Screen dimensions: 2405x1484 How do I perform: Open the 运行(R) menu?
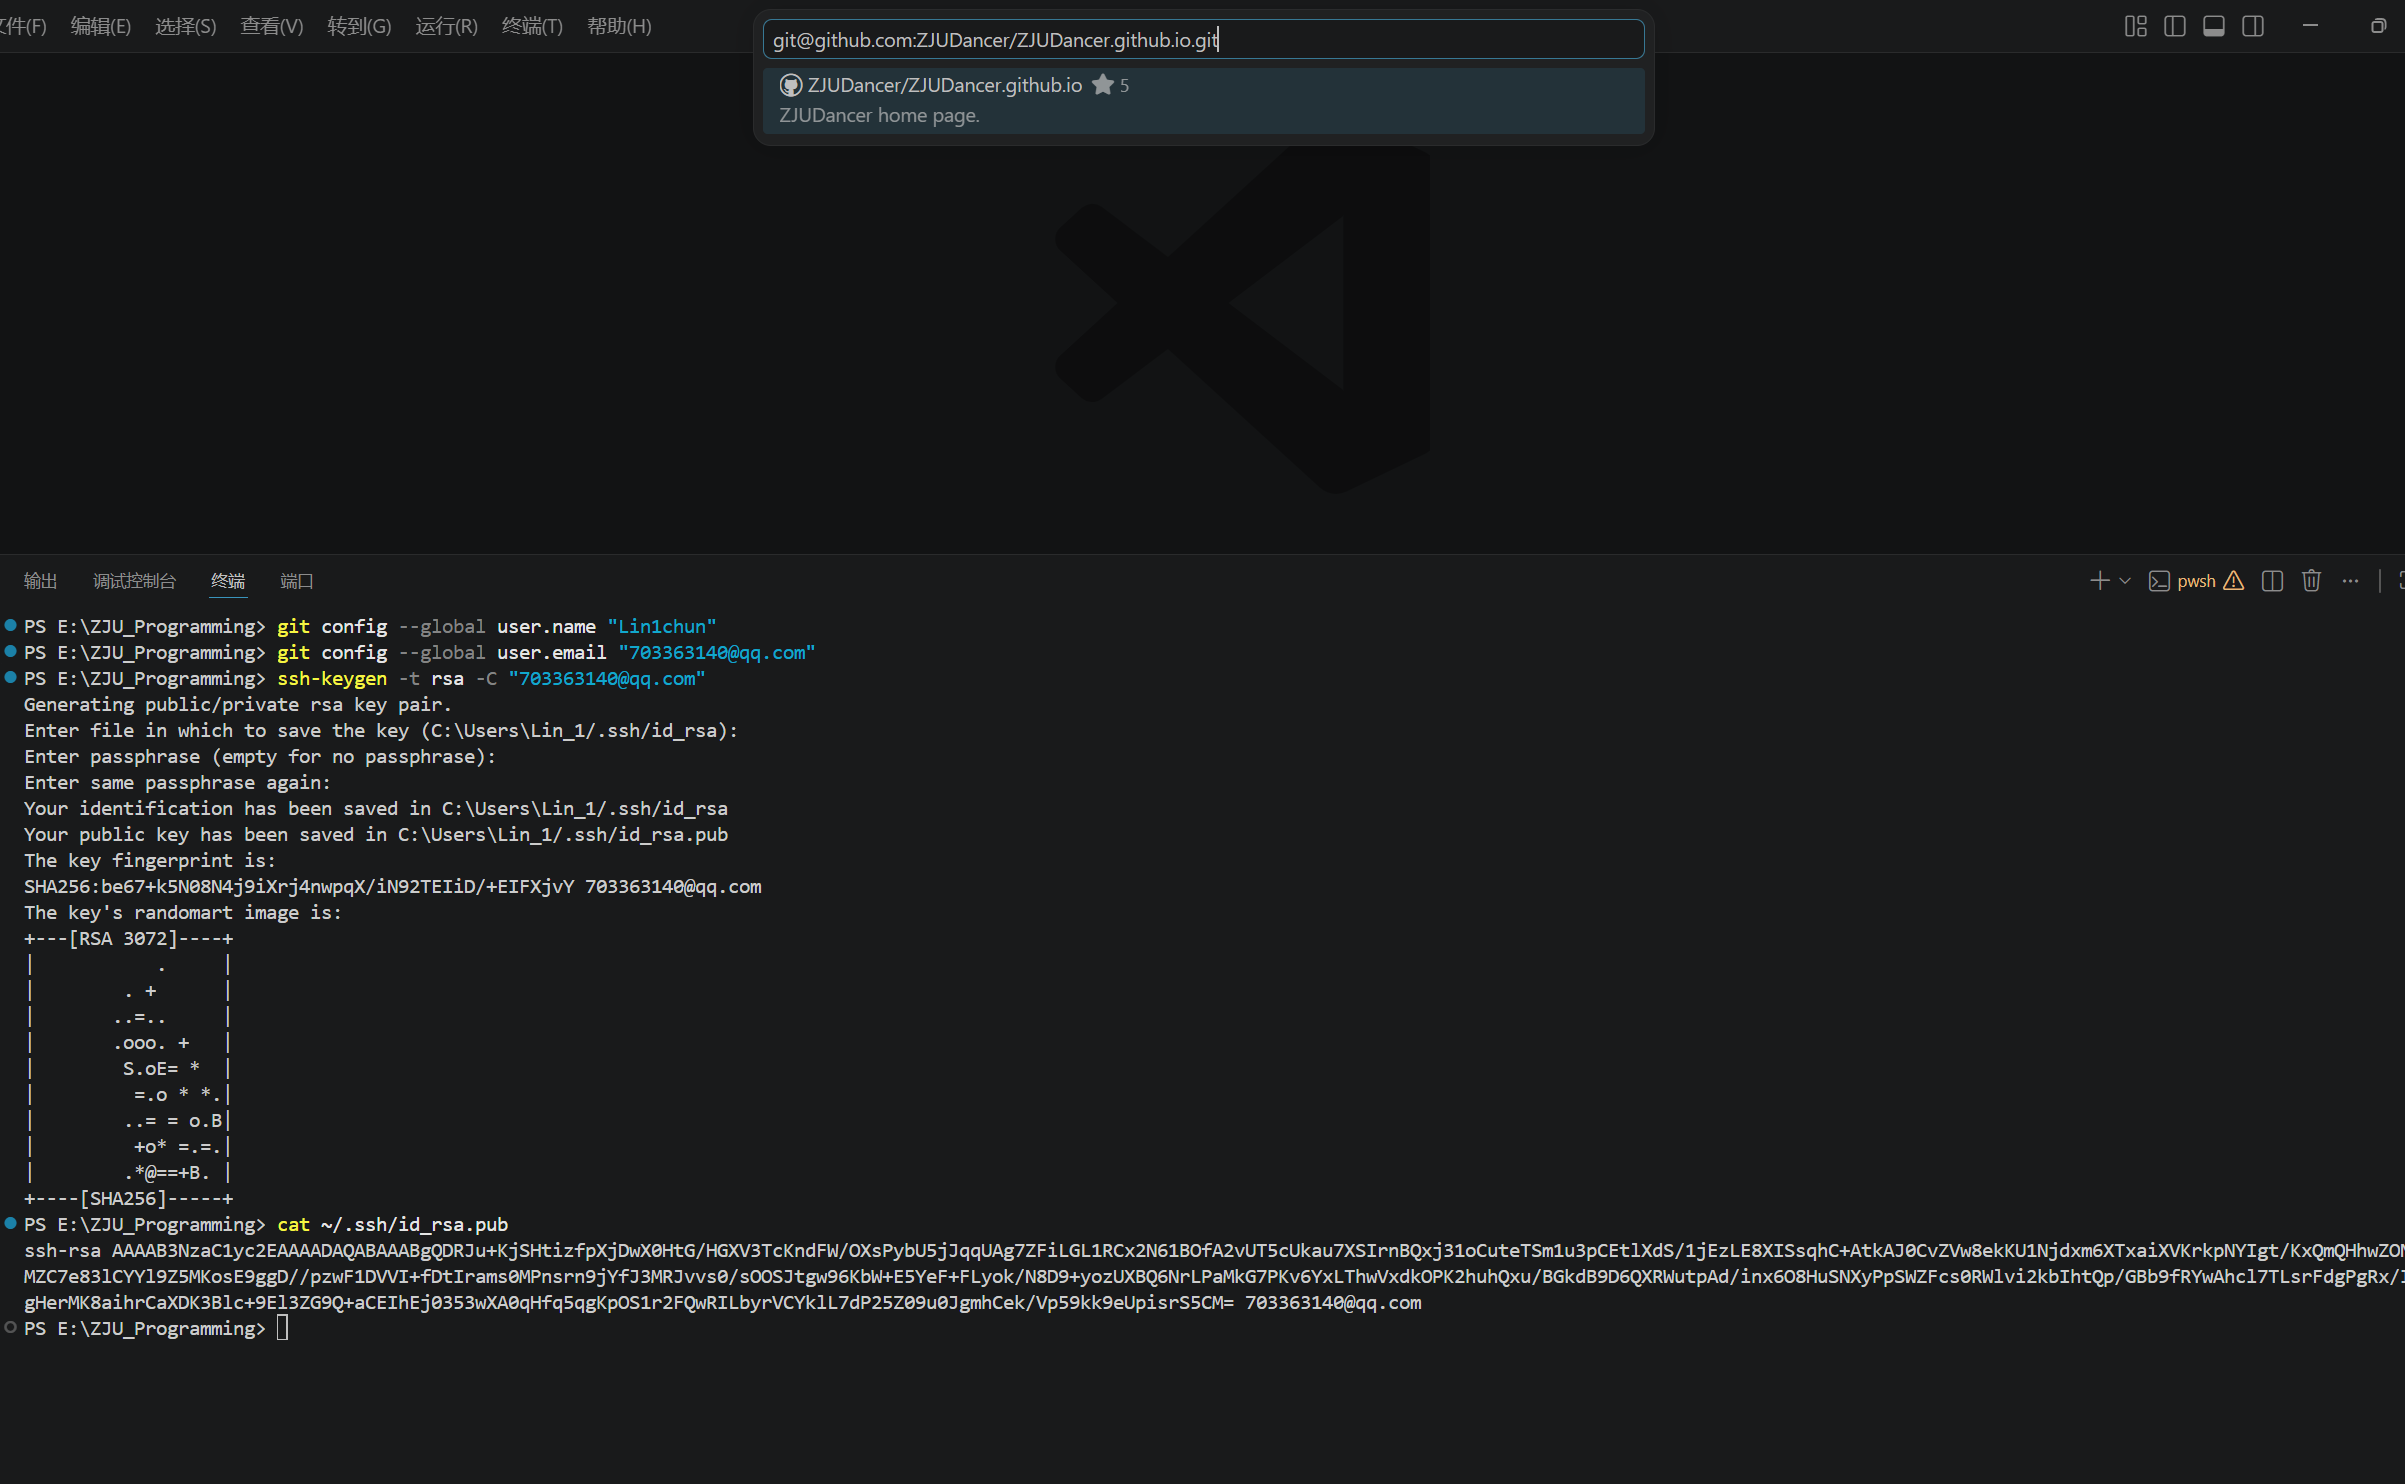click(x=446, y=26)
